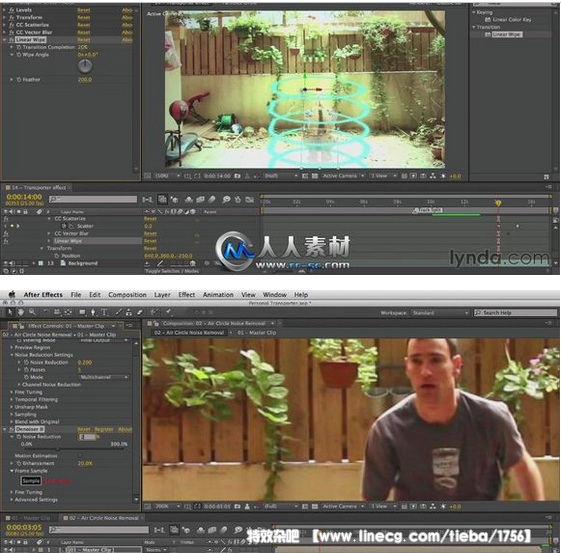Open Mode Multichannel dropdown
Image resolution: width=561 pixels, height=553 pixels.
point(104,377)
